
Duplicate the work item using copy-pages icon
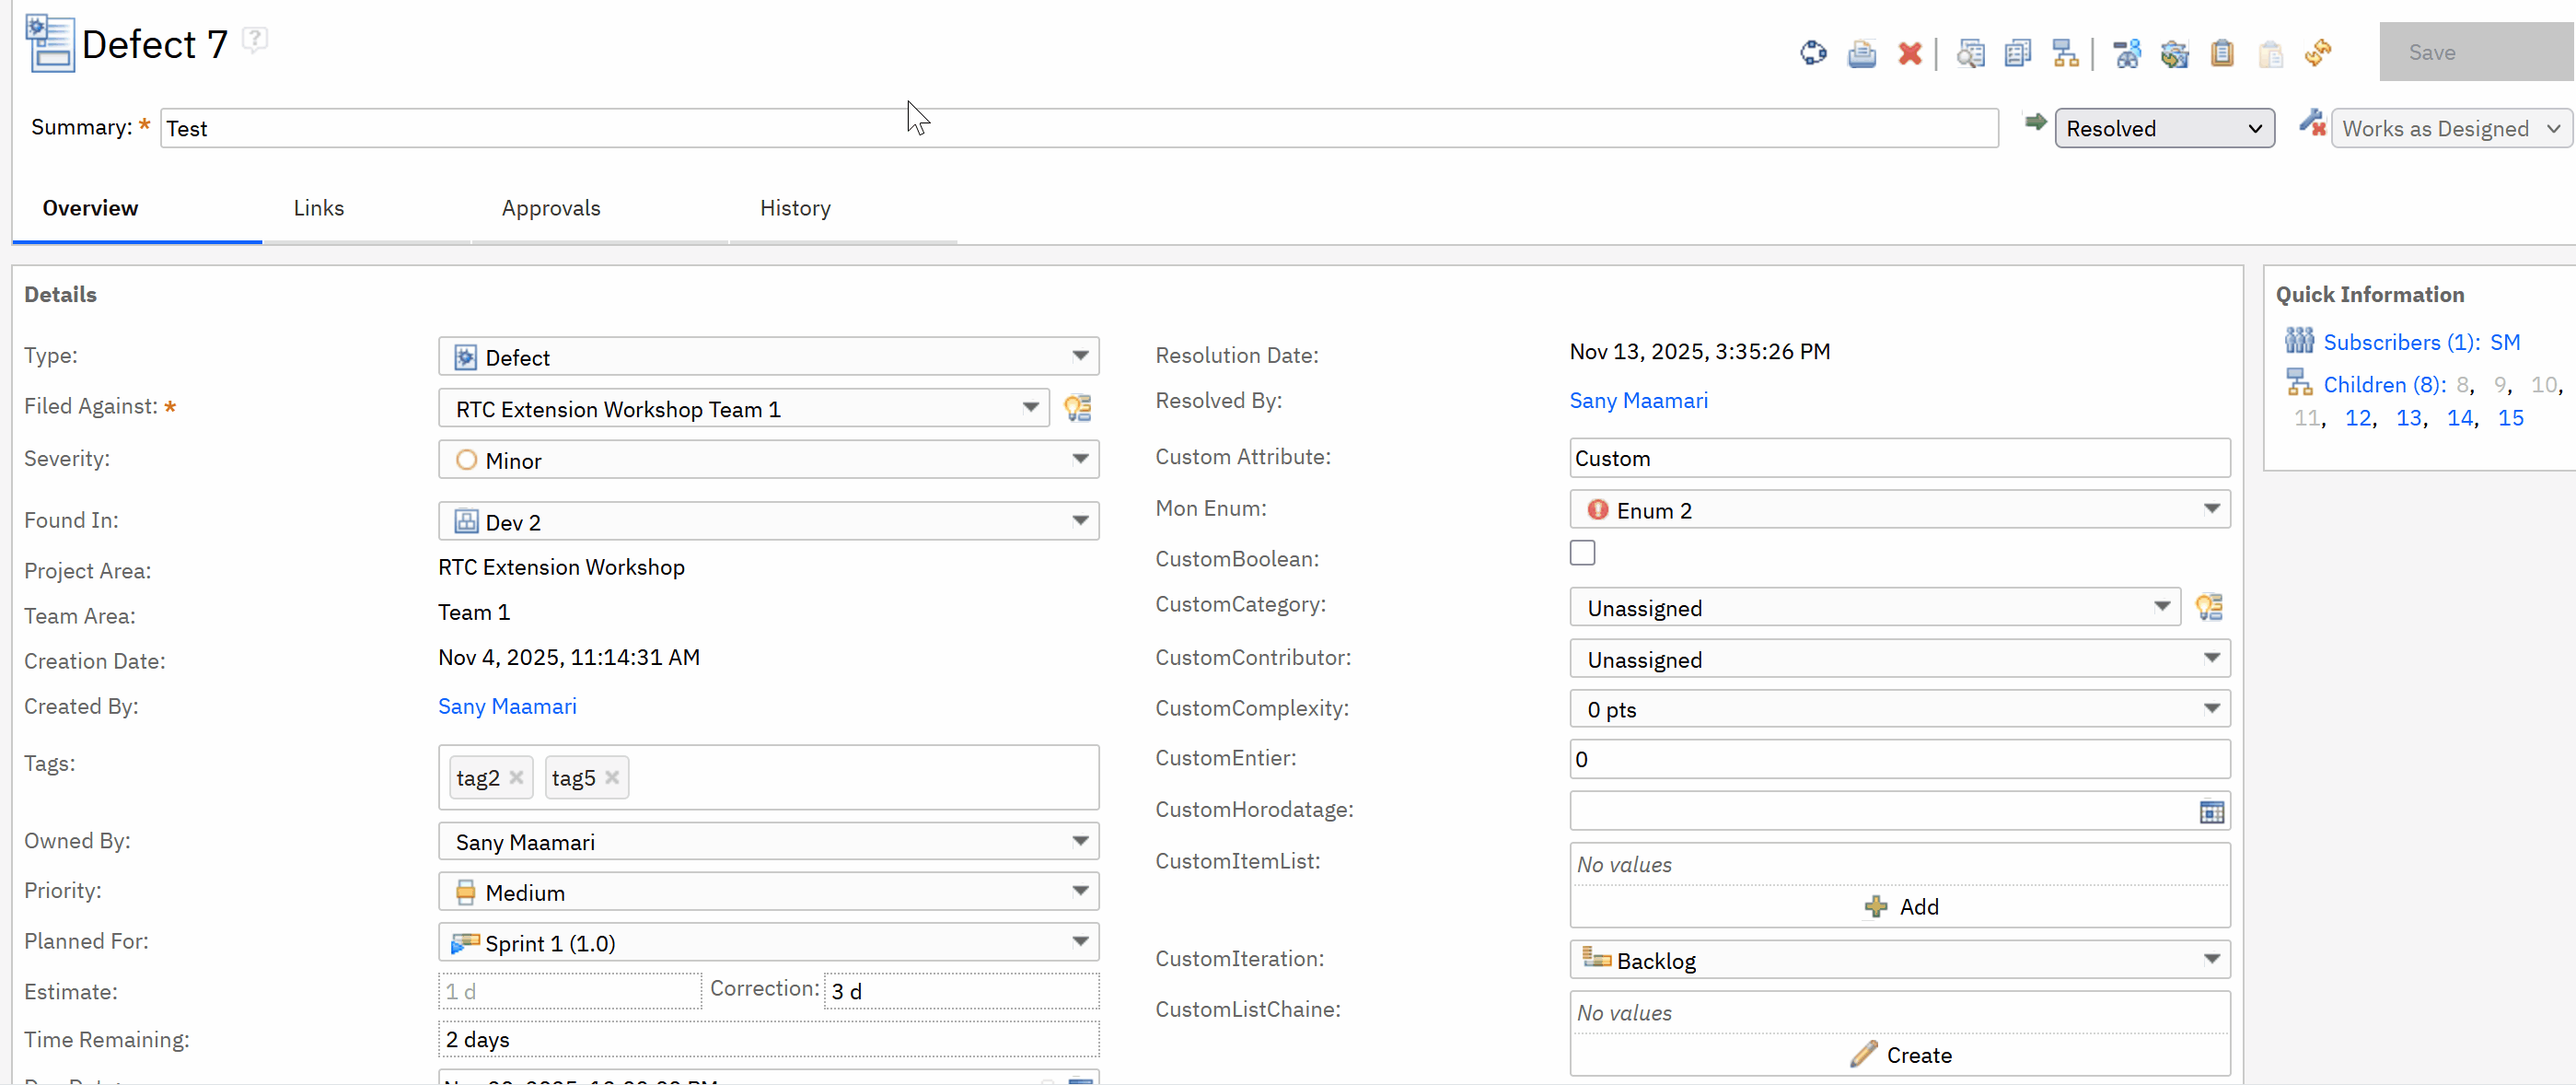(2018, 53)
